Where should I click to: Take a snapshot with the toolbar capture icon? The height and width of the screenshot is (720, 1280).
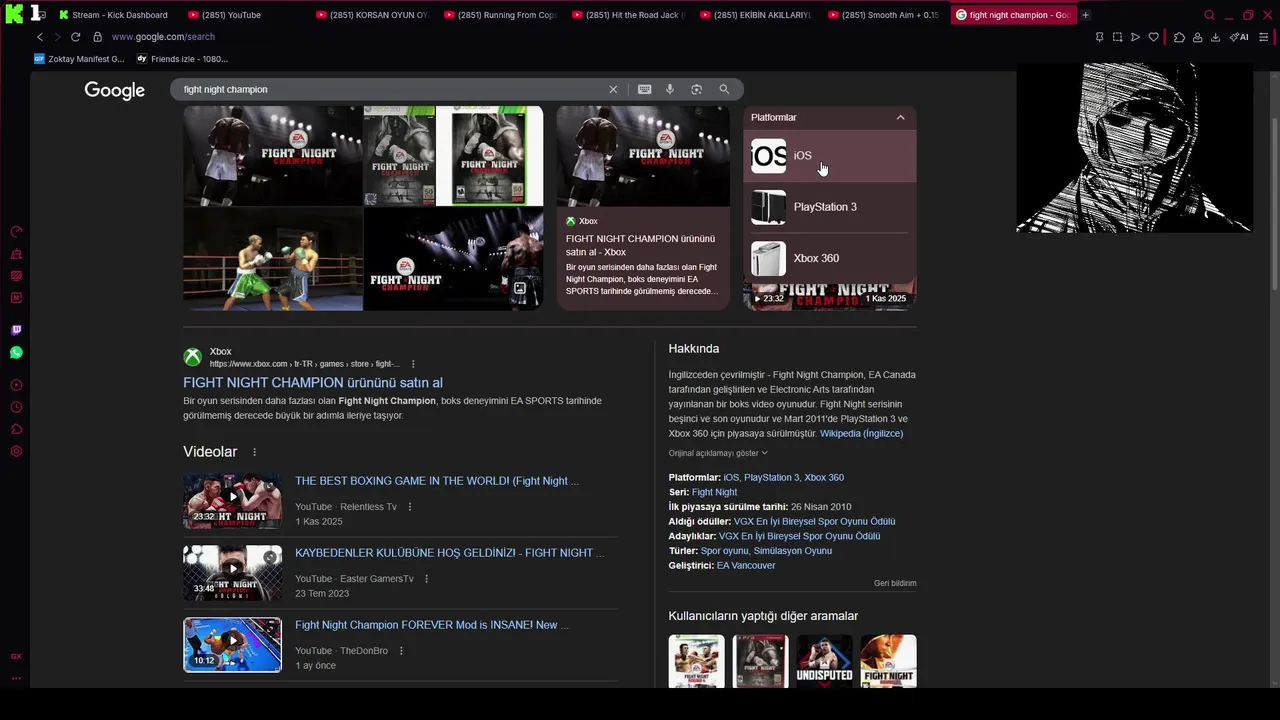[x=1117, y=37]
